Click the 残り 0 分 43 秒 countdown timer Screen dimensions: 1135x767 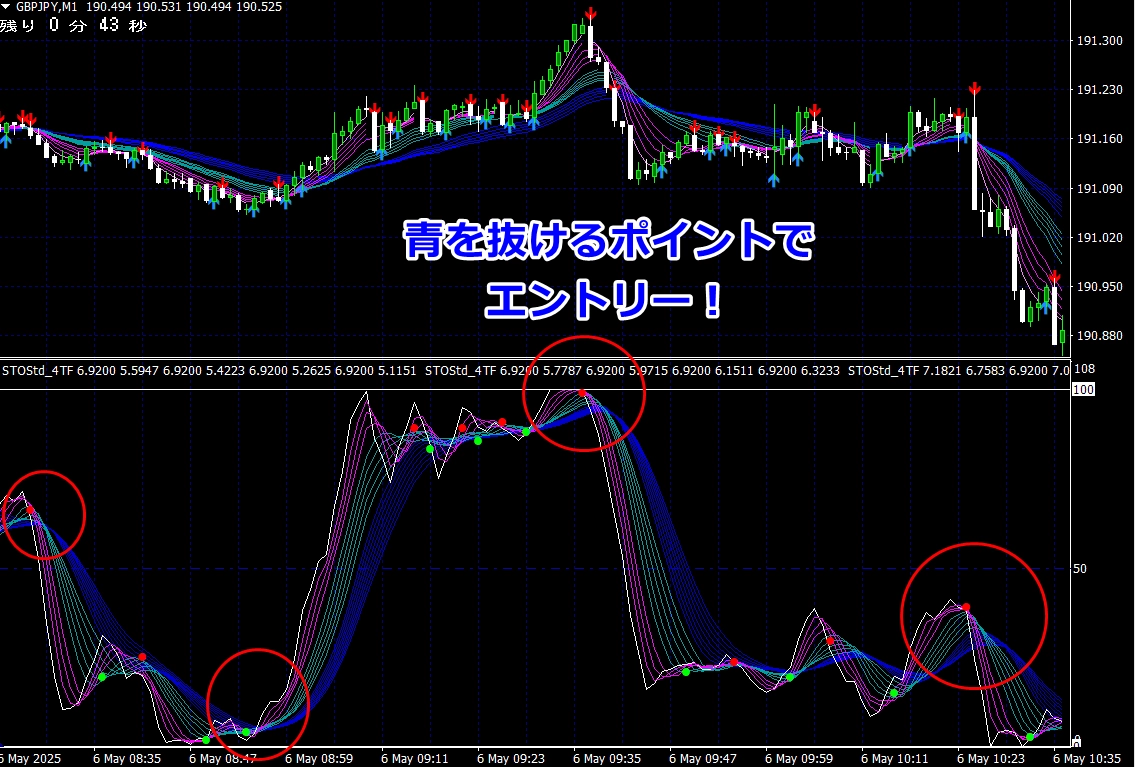point(73,26)
